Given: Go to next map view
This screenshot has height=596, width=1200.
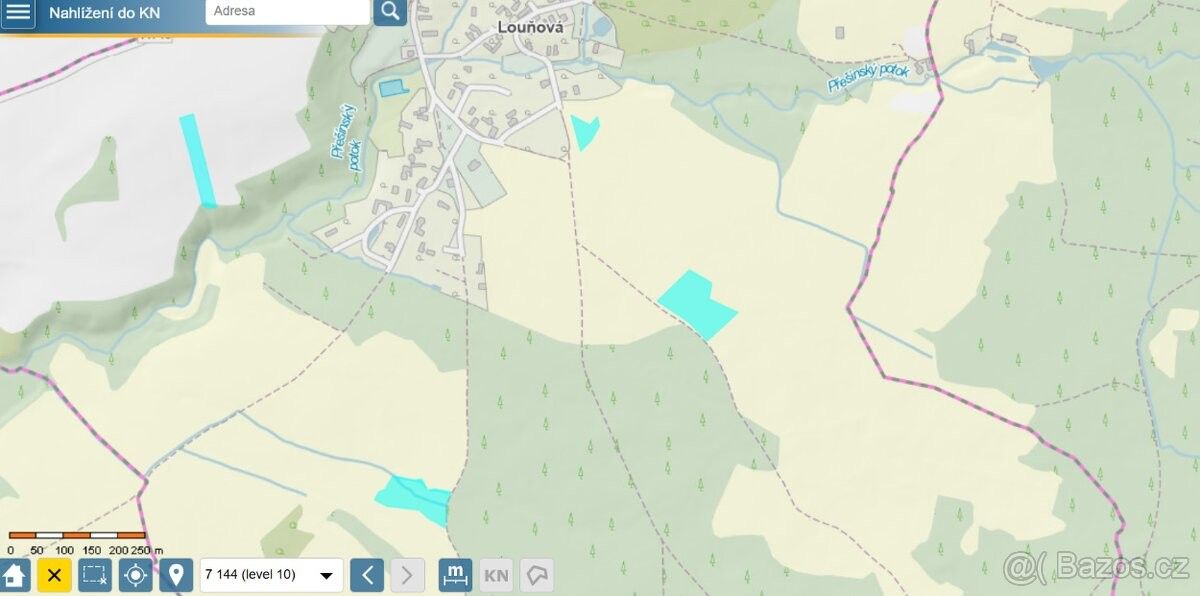Looking at the screenshot, I should click(x=406, y=575).
